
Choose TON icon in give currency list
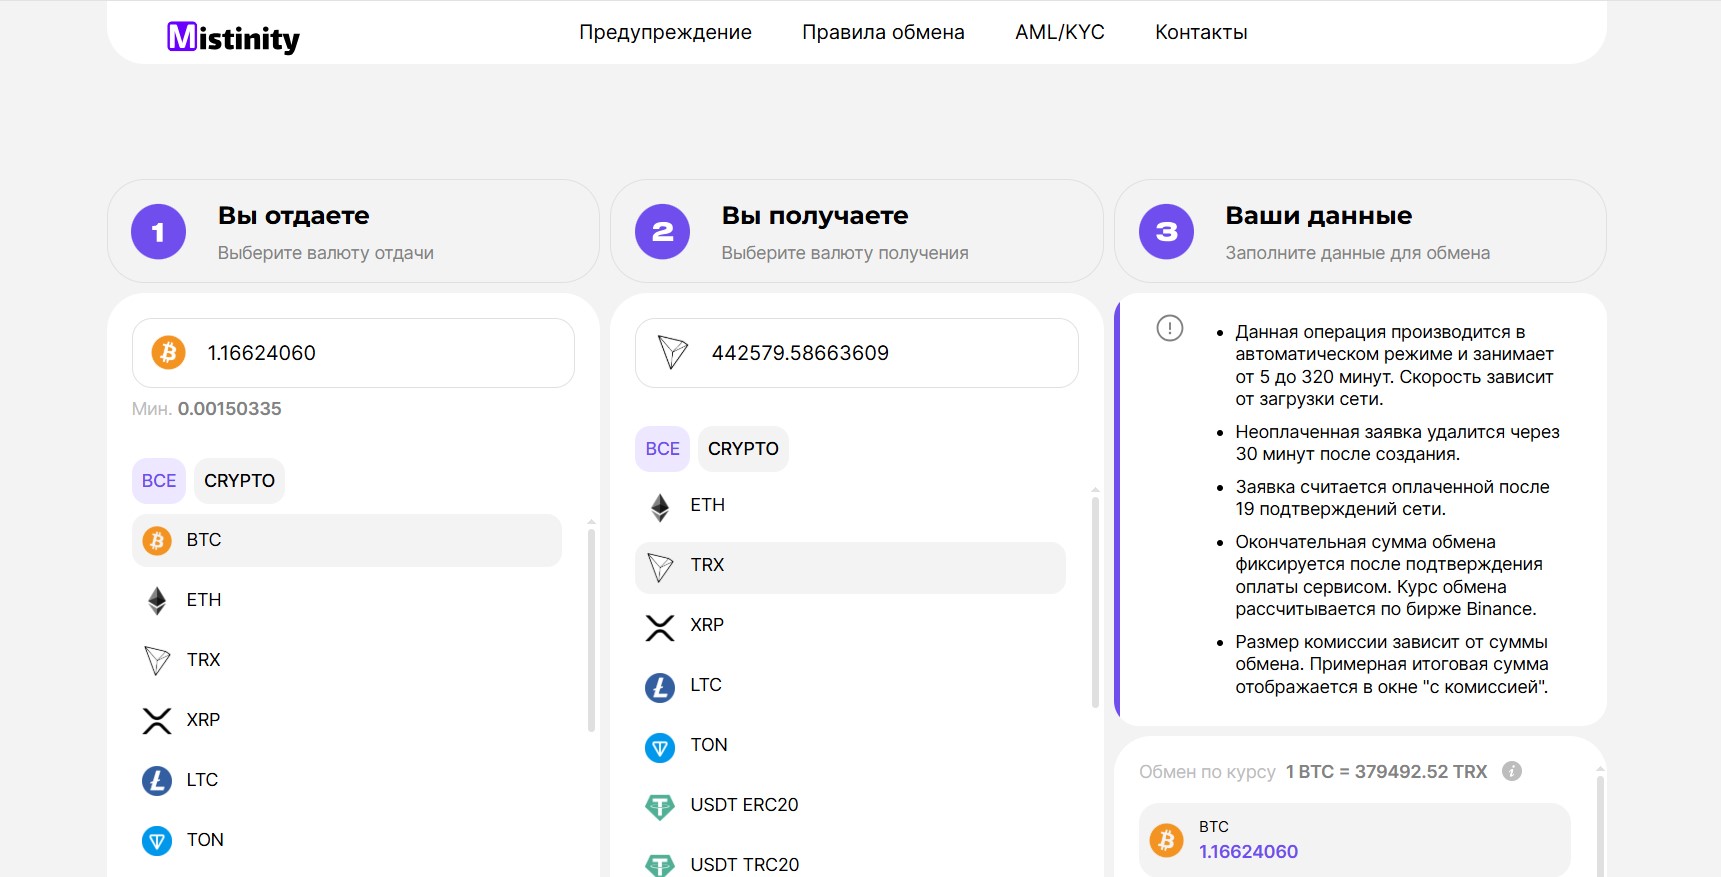click(157, 841)
